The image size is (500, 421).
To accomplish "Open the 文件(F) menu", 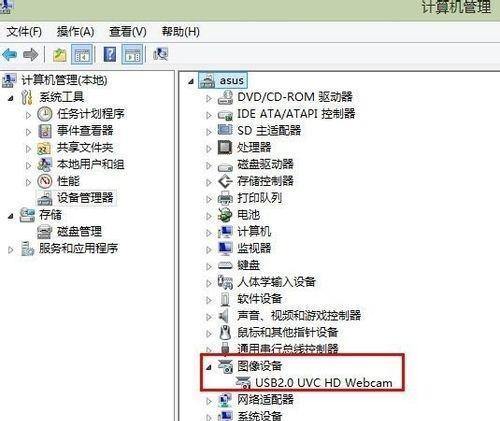I will [x=24, y=32].
